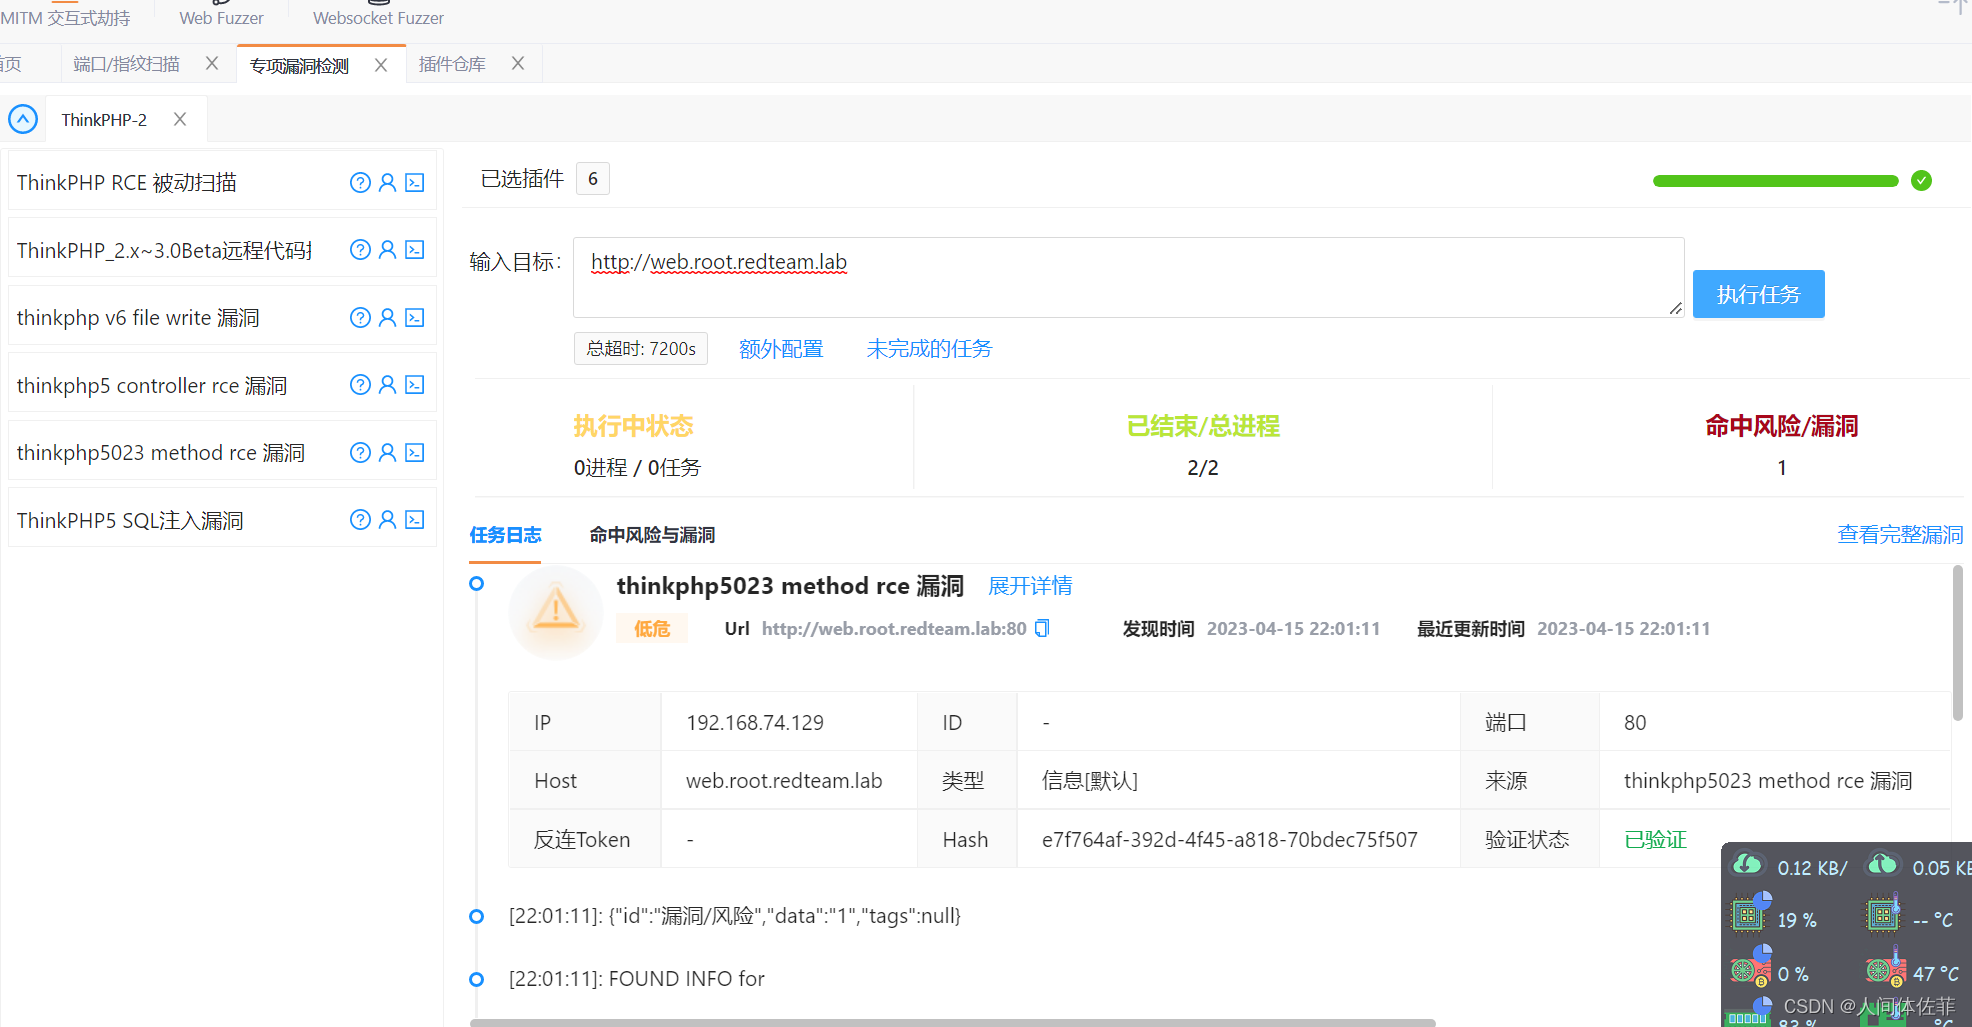Open MITM 交互式劫持 from the top toolbar
Screen dimensions: 1972x1027
pyautogui.click(x=67, y=17)
